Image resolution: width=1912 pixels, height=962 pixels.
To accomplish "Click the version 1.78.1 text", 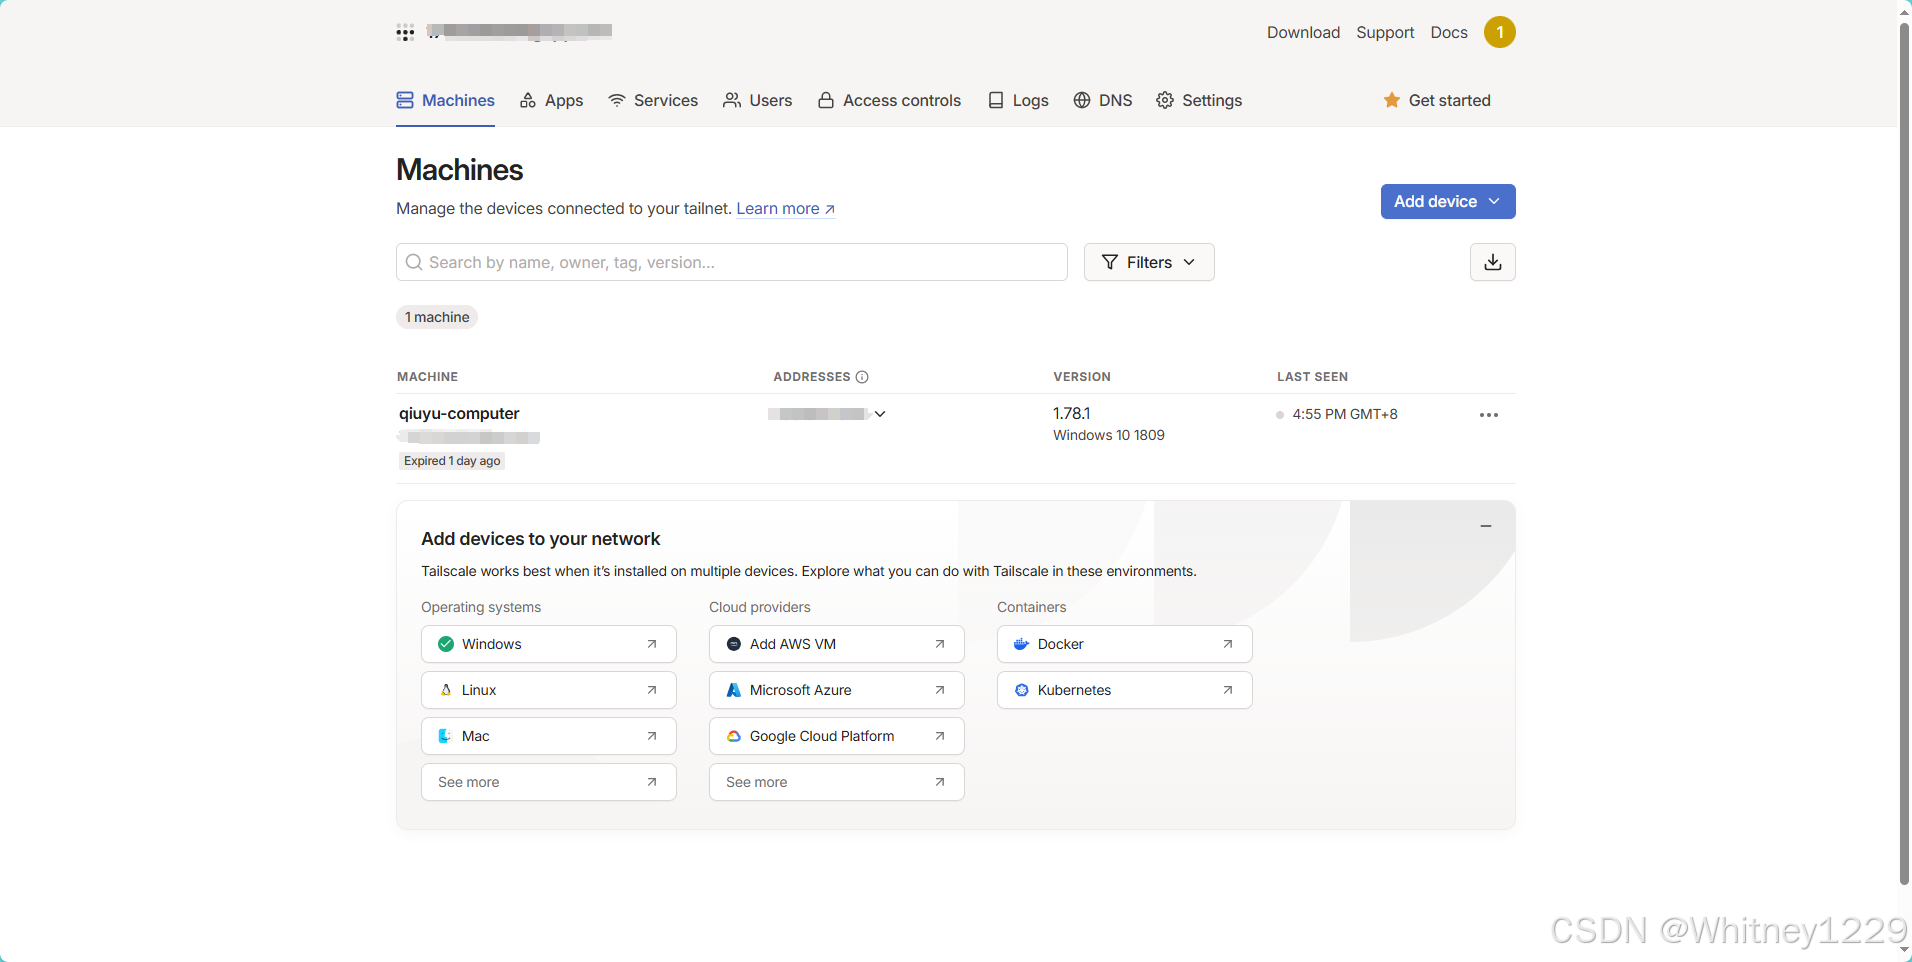I will 1071,413.
